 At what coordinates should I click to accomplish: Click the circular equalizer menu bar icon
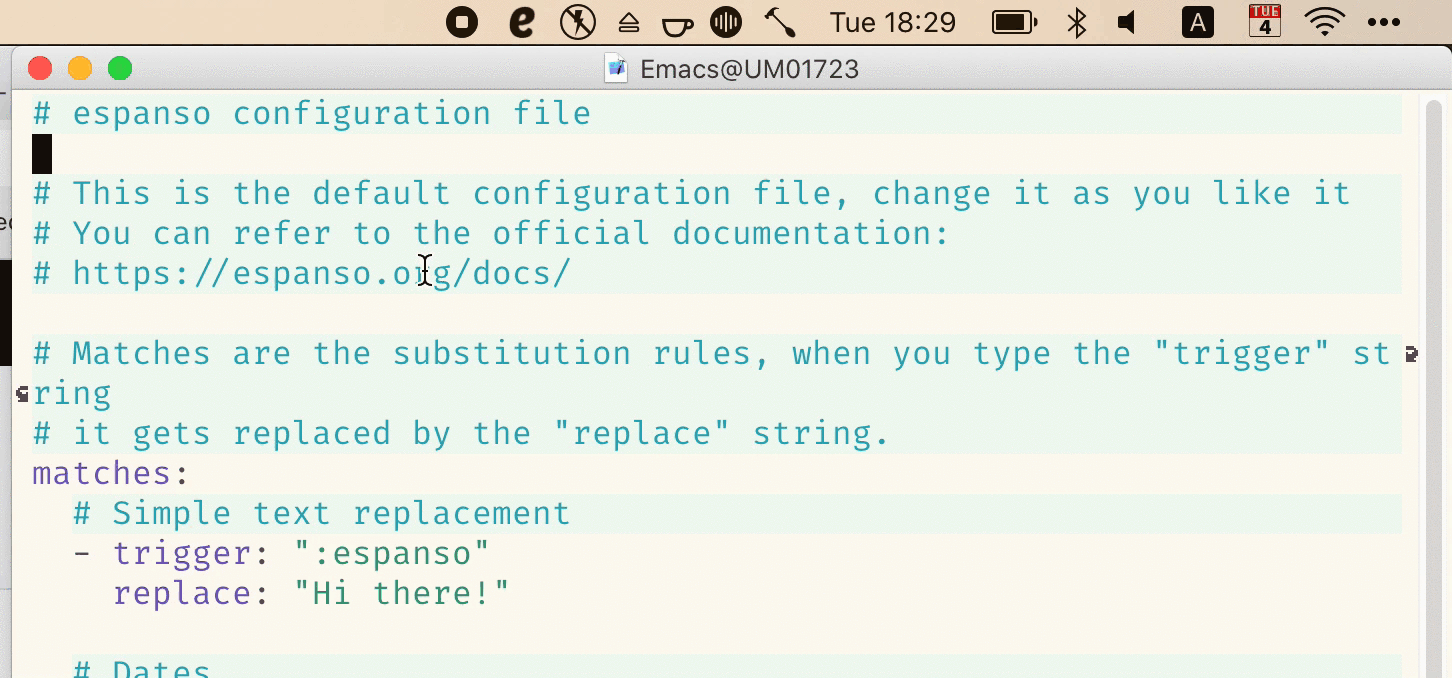[x=726, y=21]
